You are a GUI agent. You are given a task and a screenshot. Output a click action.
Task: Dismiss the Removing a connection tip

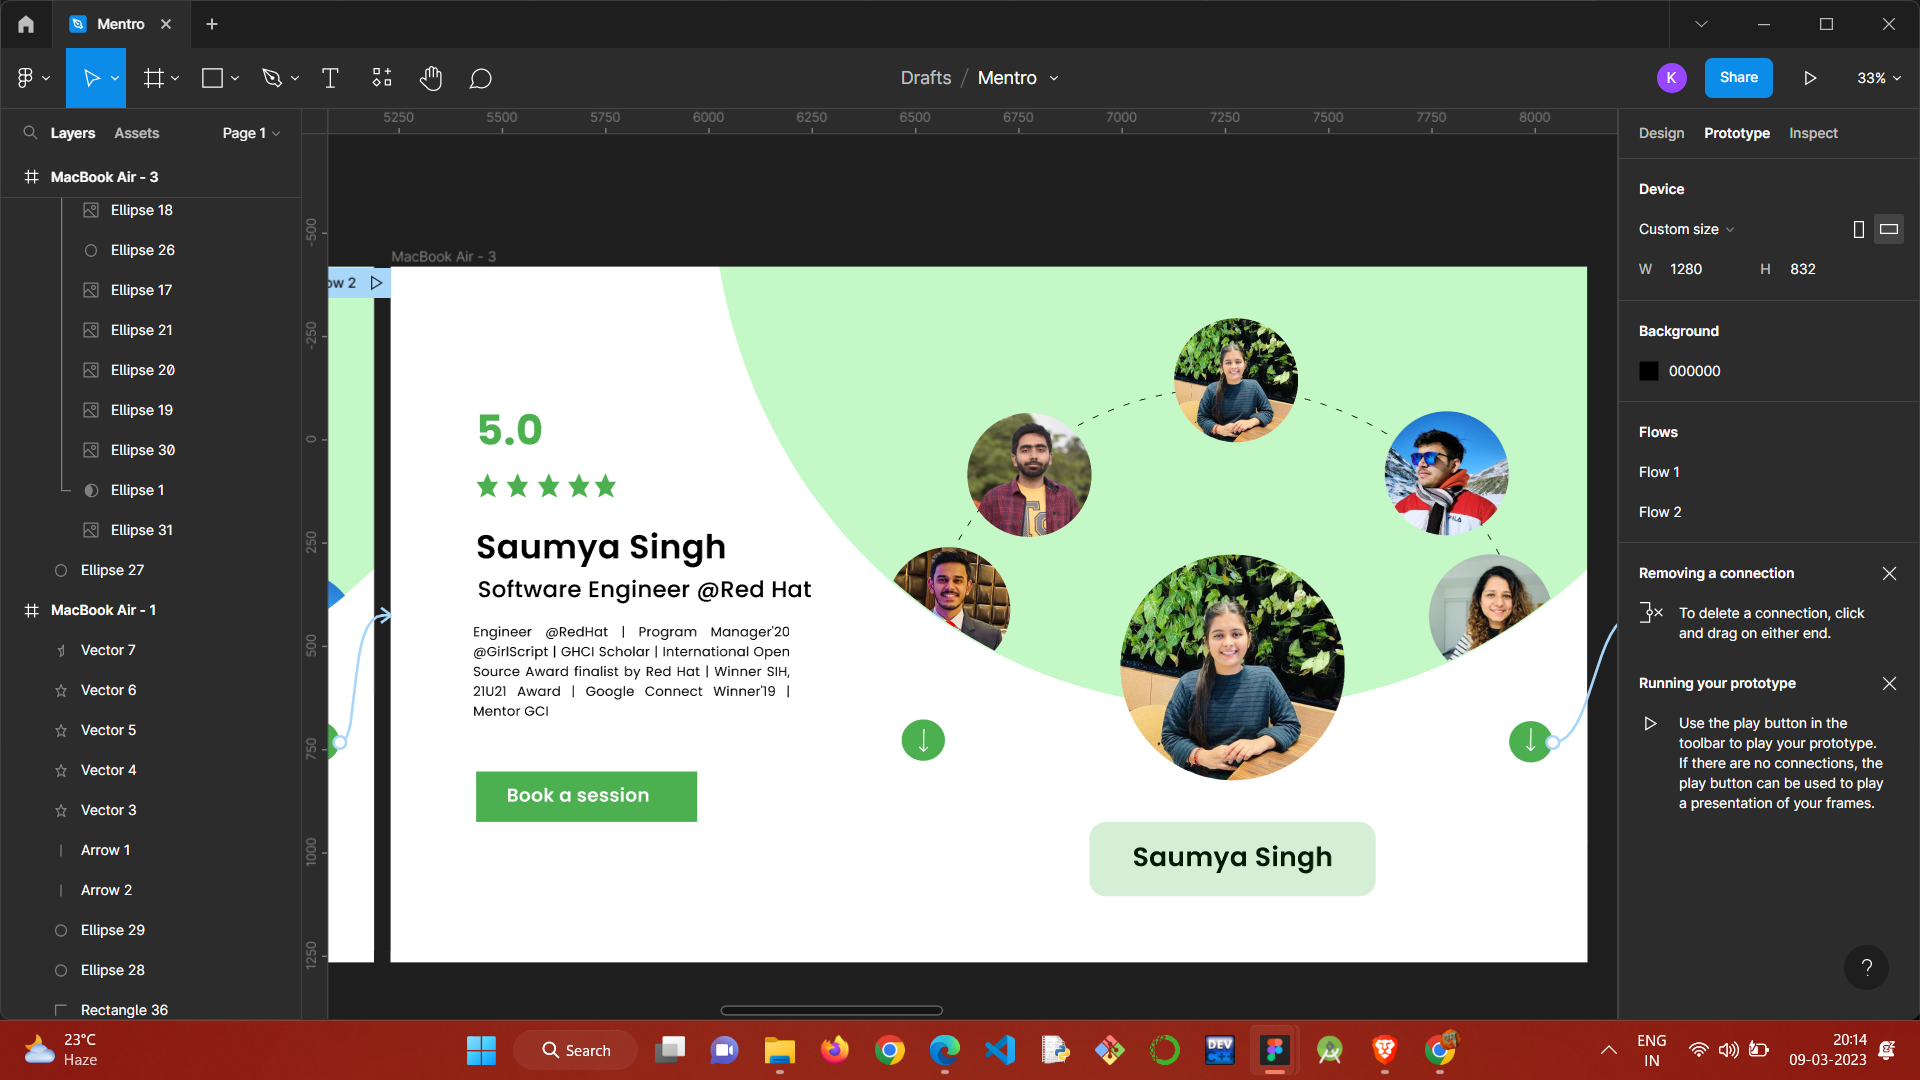[1889, 573]
